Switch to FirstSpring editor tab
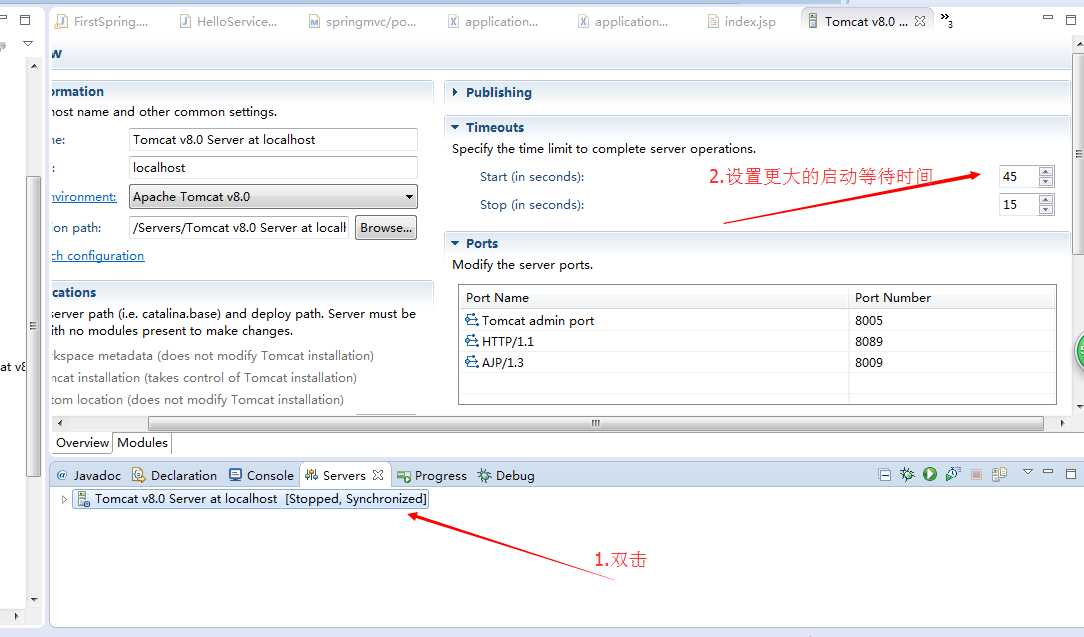 [x=102, y=21]
